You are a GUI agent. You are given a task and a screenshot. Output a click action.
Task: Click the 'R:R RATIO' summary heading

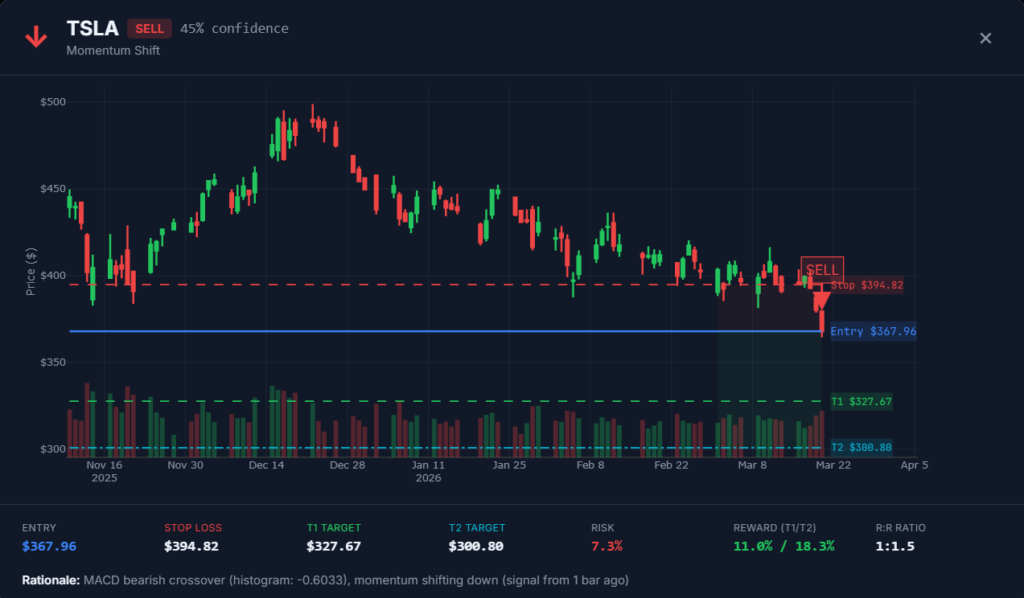point(901,527)
